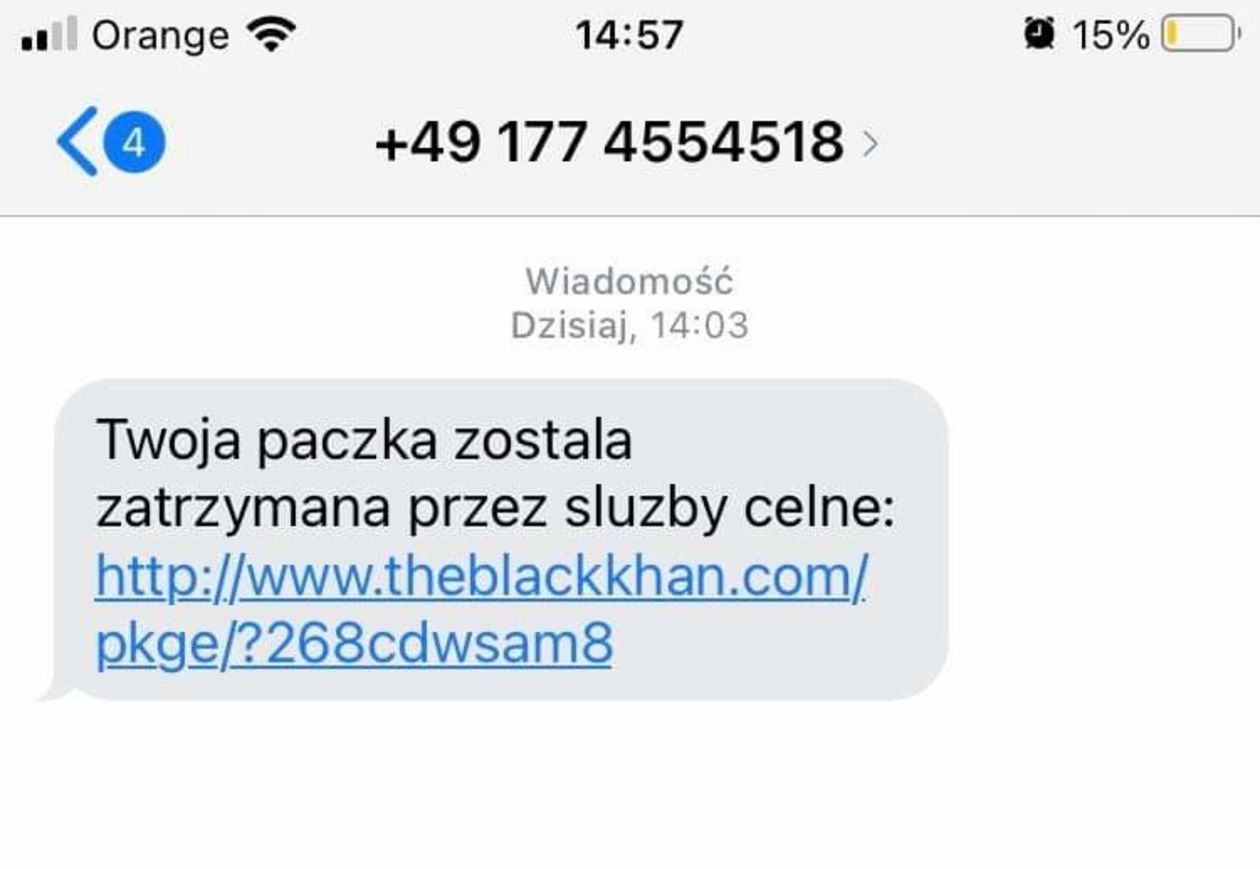The width and height of the screenshot is (1260, 869).
Task: Expand details chevron beside the phone number
Action: 870,144
